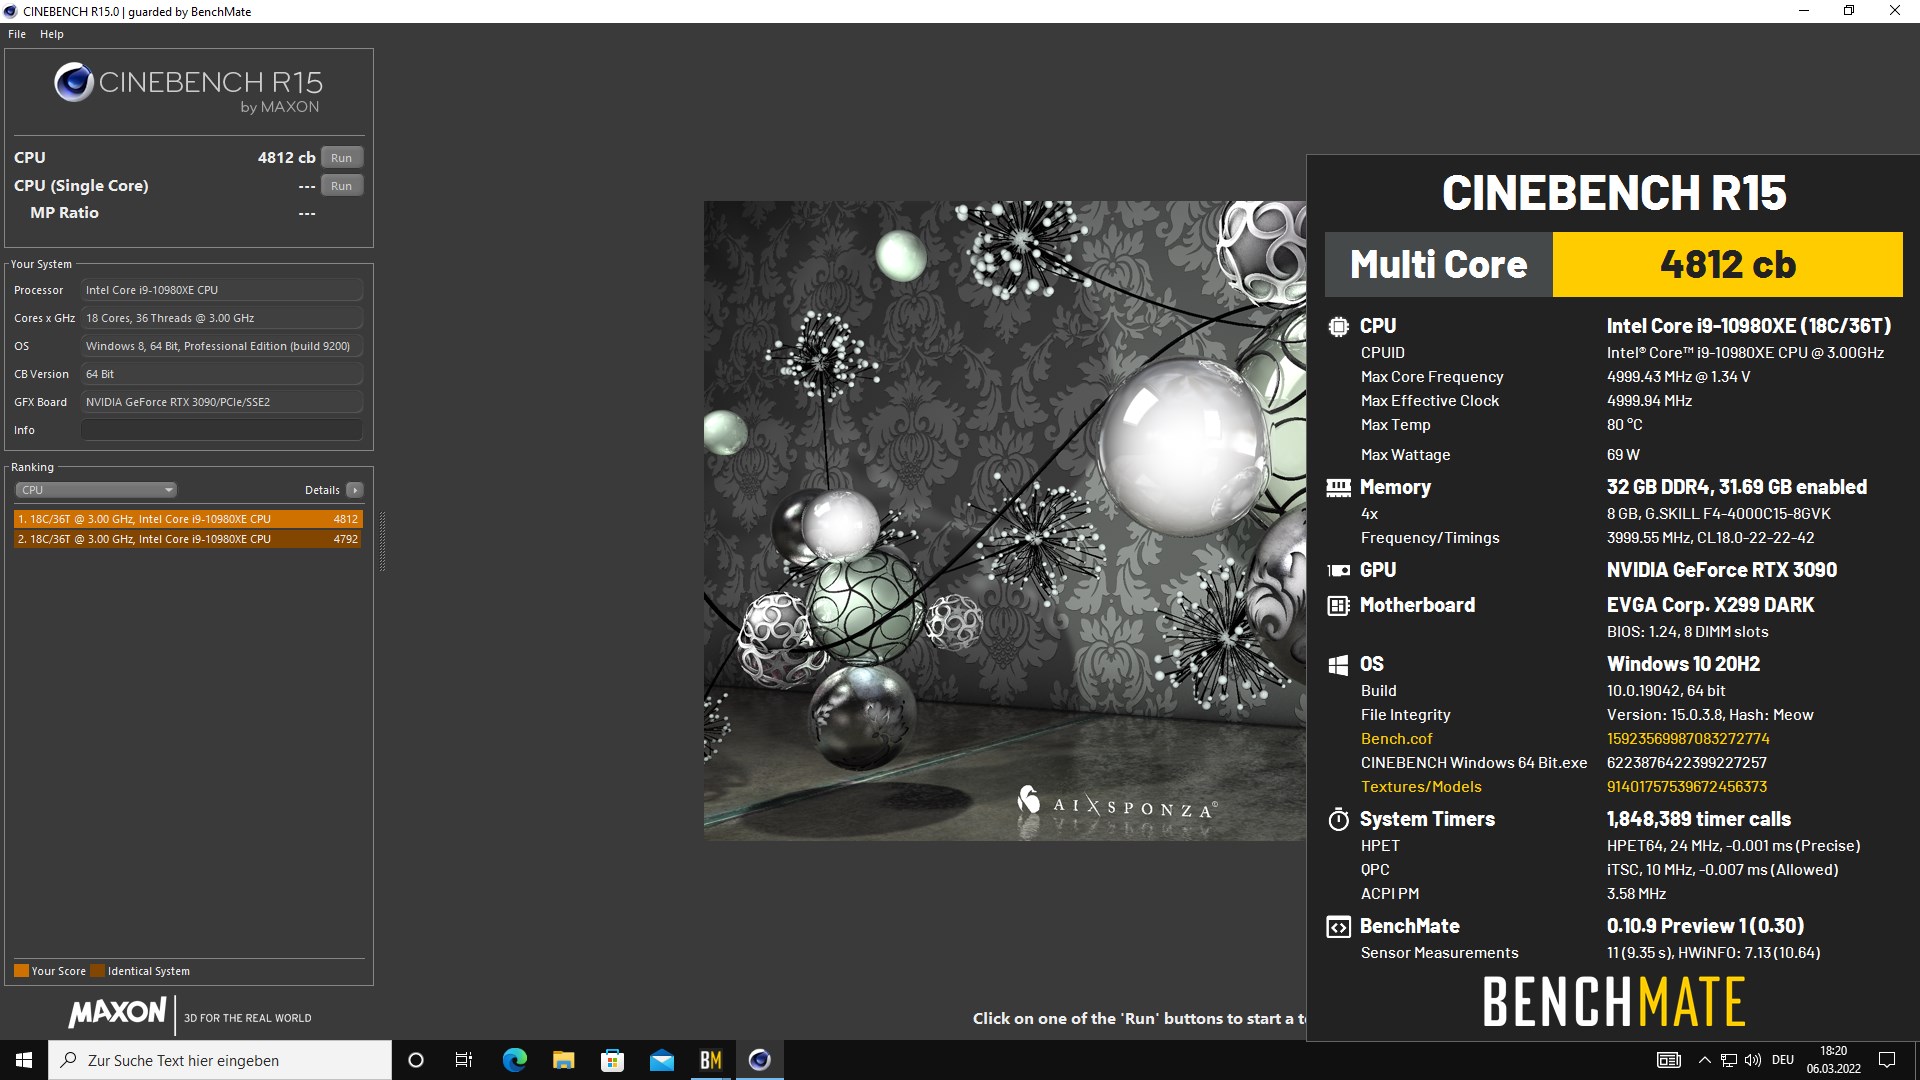Switch to Cinebench taskbar app

tap(760, 1060)
